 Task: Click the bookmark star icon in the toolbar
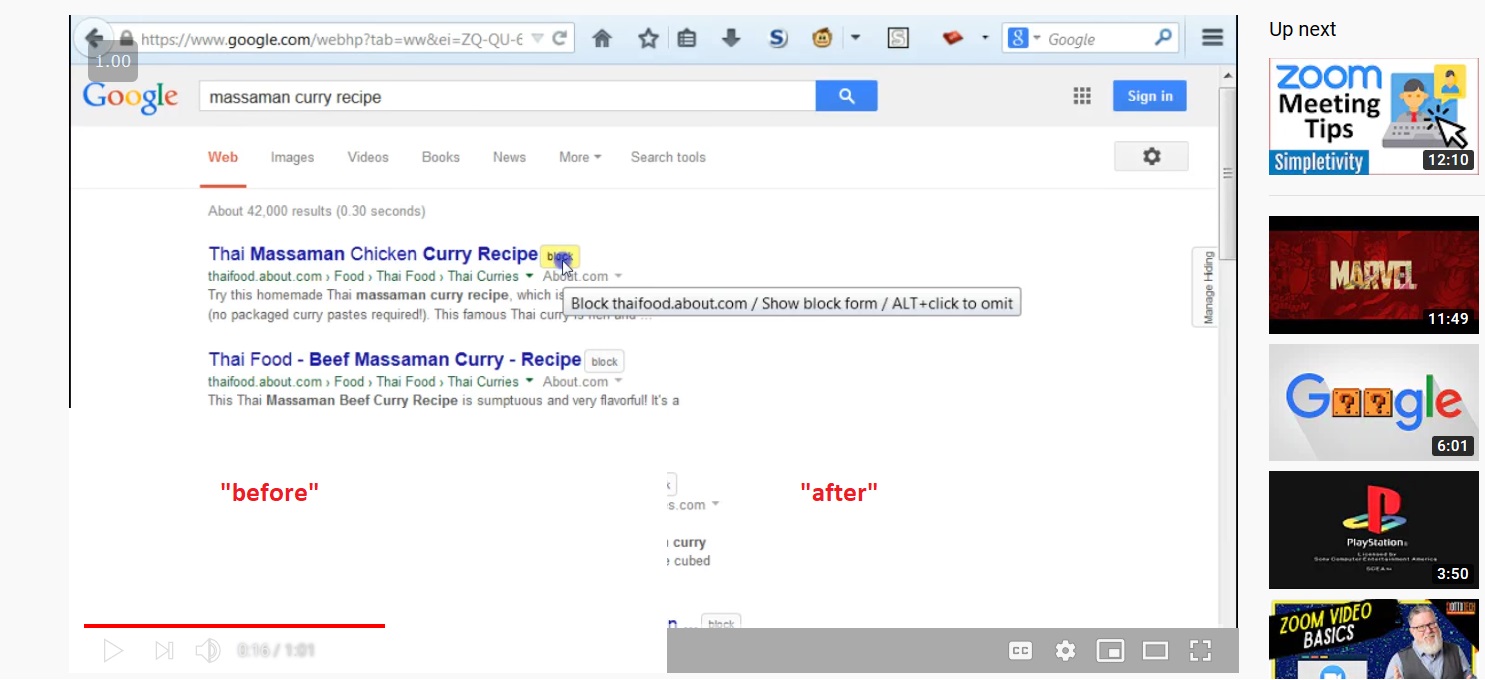[648, 37]
